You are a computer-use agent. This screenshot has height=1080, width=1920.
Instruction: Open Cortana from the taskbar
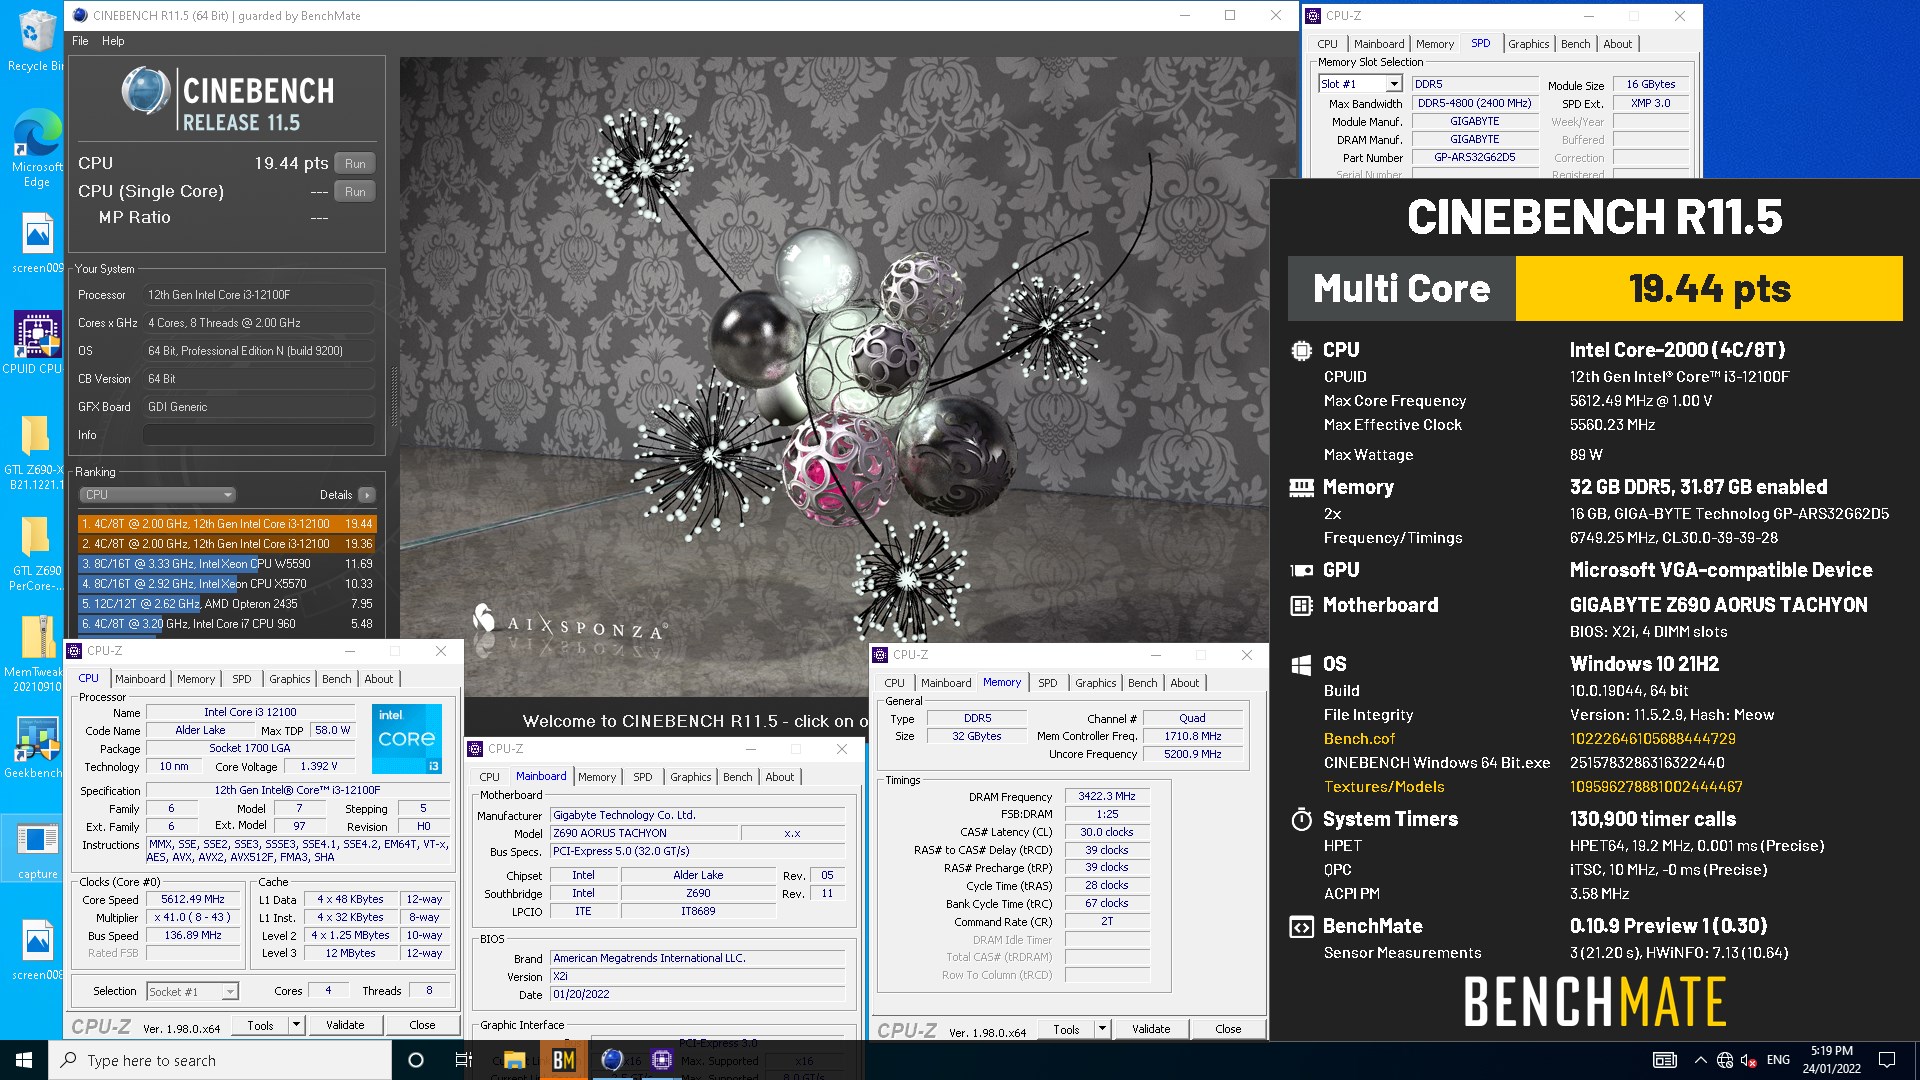click(416, 1060)
